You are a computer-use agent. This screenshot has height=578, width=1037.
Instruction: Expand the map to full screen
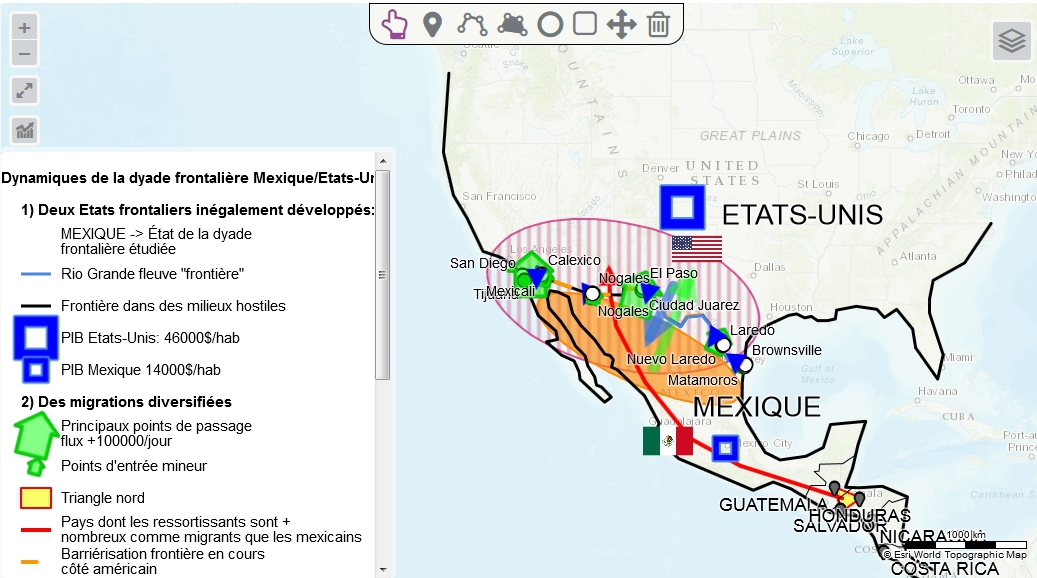click(x=25, y=91)
